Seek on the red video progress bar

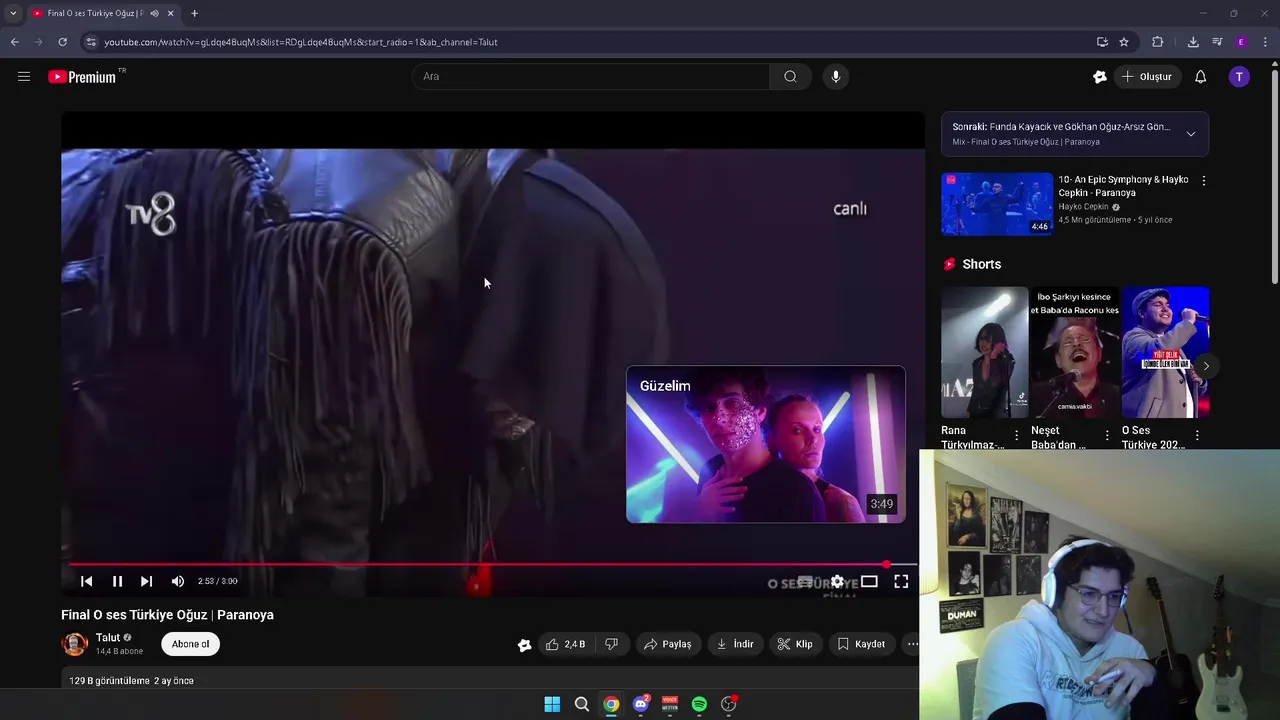(491, 565)
